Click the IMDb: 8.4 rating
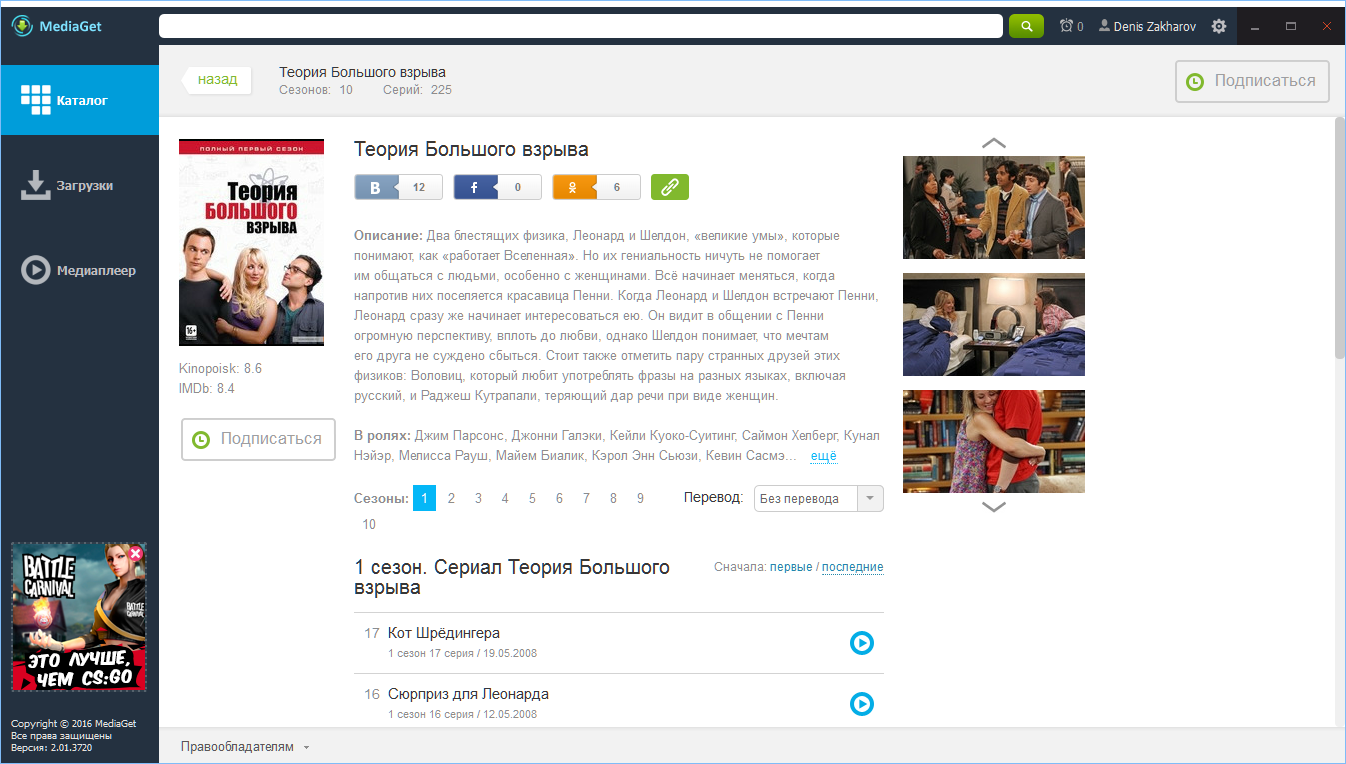Screen dimensions: 1346x764 point(207,388)
